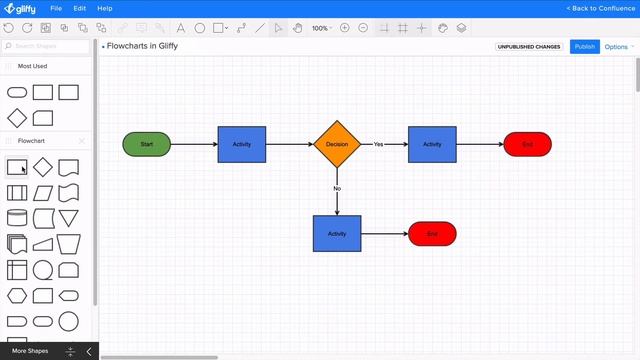The height and width of the screenshot is (360, 640).
Task: Click the Undo arrow icon
Action: click(9, 28)
